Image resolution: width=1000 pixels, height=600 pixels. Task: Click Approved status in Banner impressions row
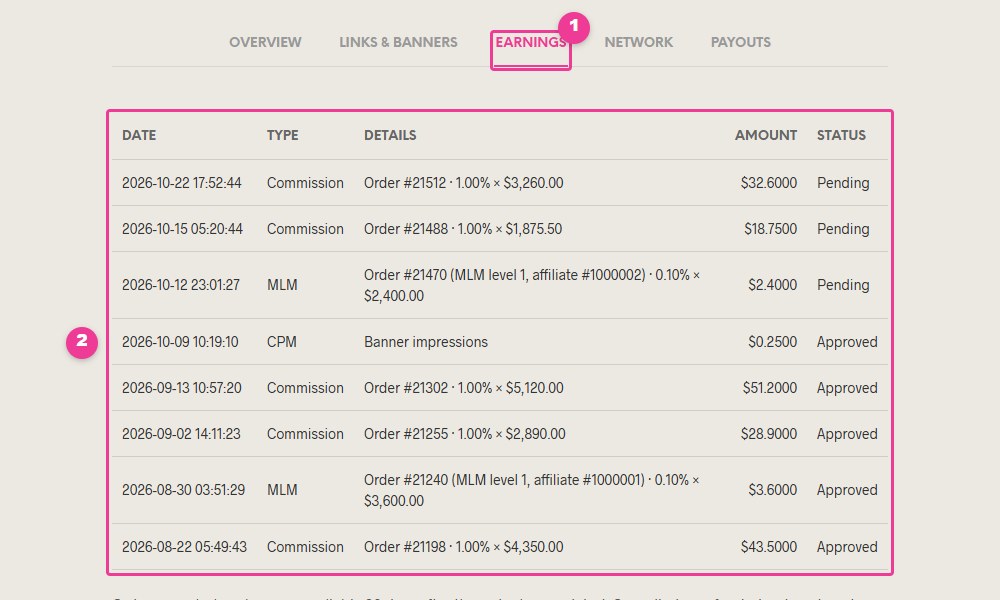[847, 342]
